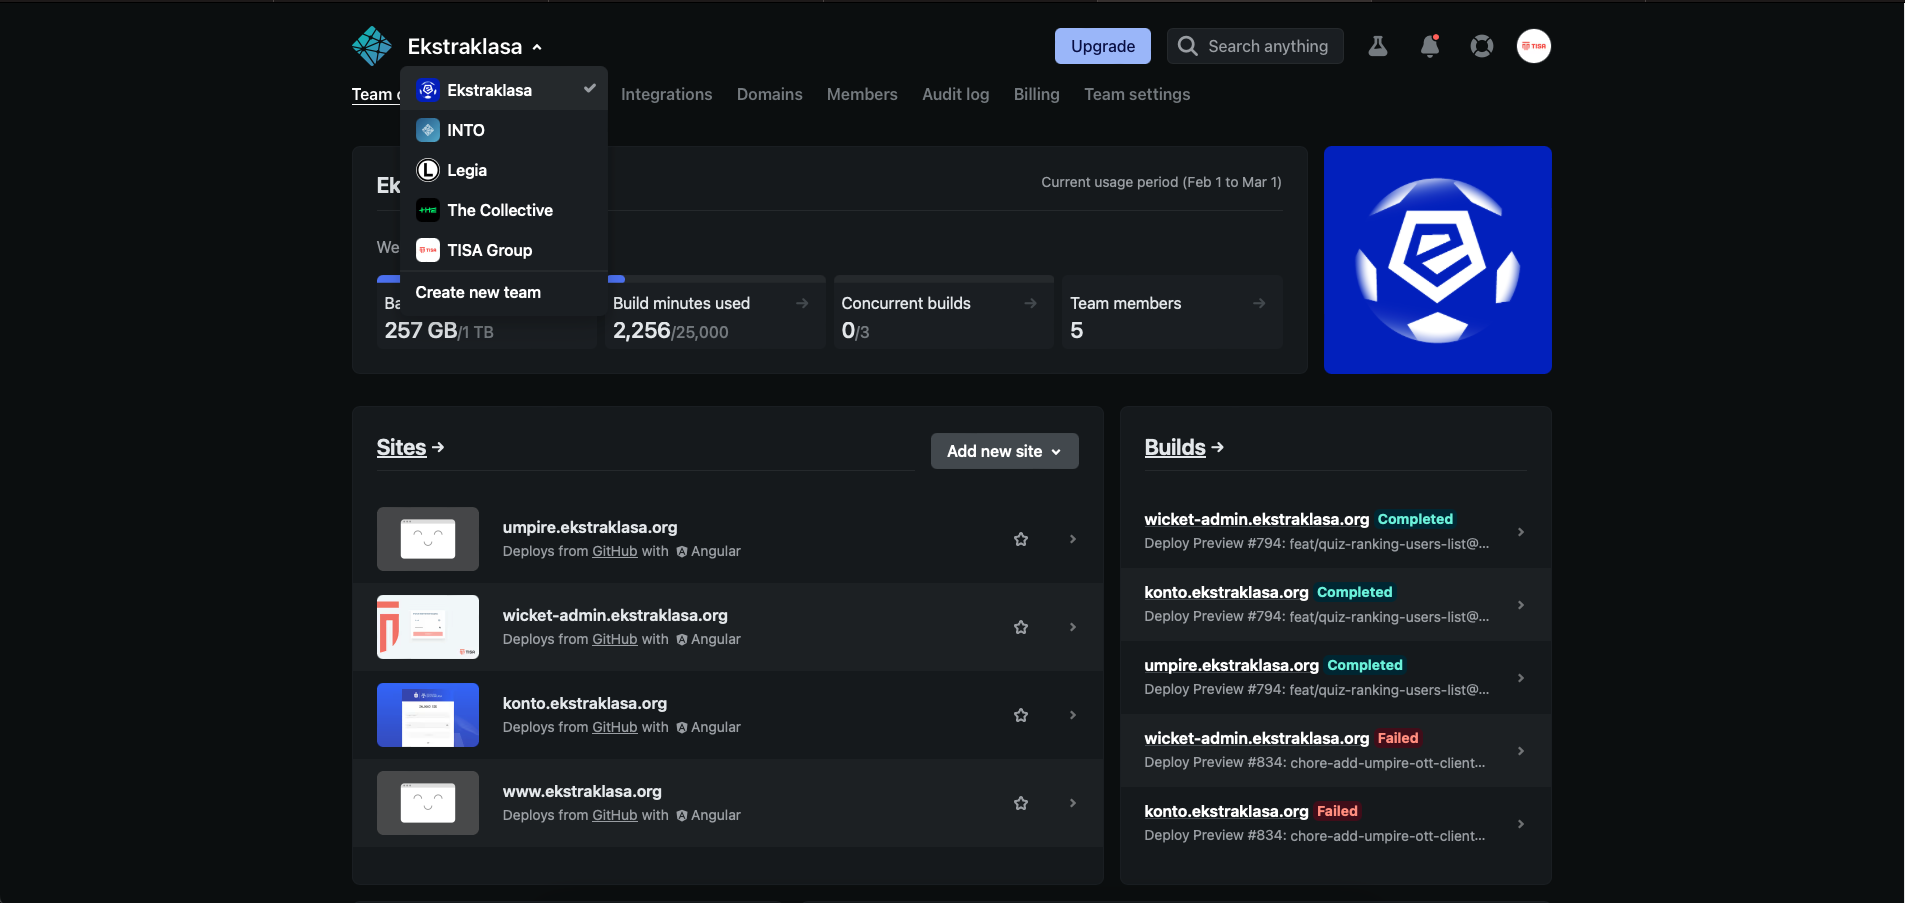Screen dimensions: 1905x903
Task: Open the Members tab
Action: [x=862, y=94]
